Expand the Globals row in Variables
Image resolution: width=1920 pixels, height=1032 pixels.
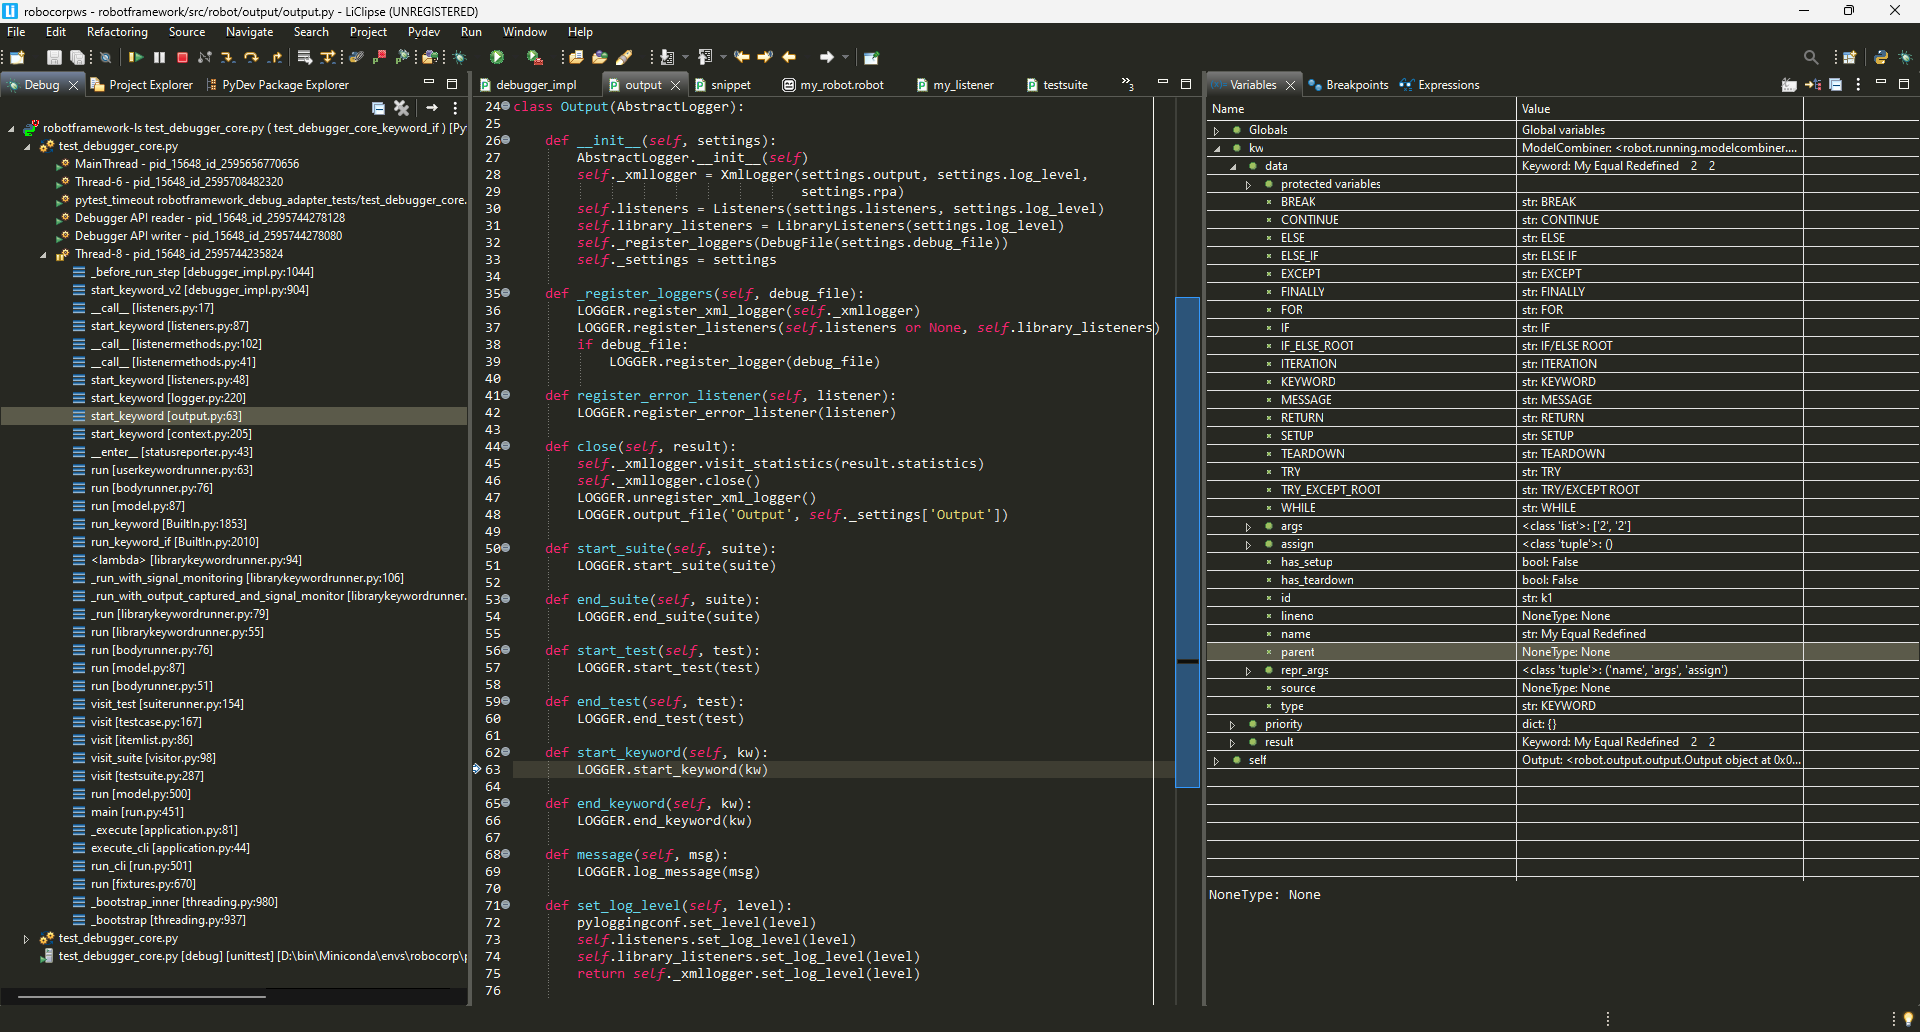click(1216, 130)
